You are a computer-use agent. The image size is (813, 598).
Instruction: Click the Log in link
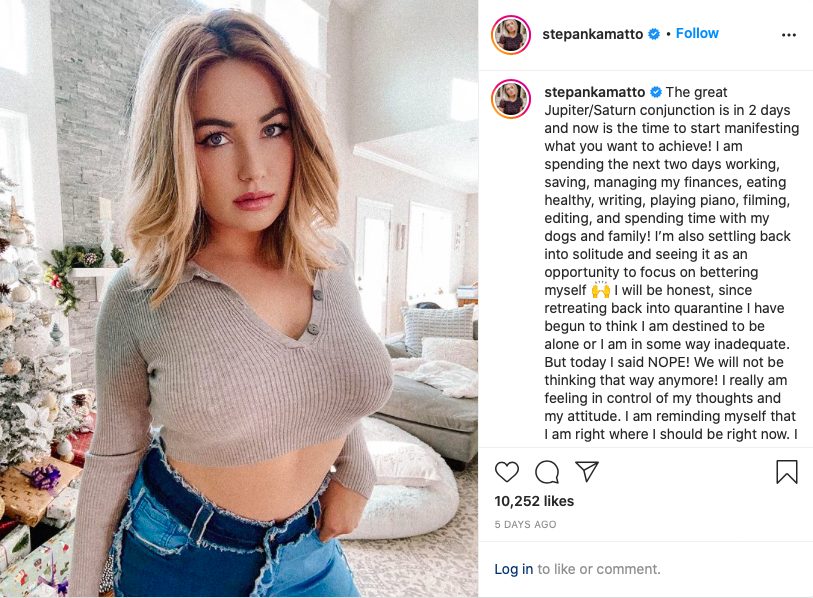click(x=513, y=569)
